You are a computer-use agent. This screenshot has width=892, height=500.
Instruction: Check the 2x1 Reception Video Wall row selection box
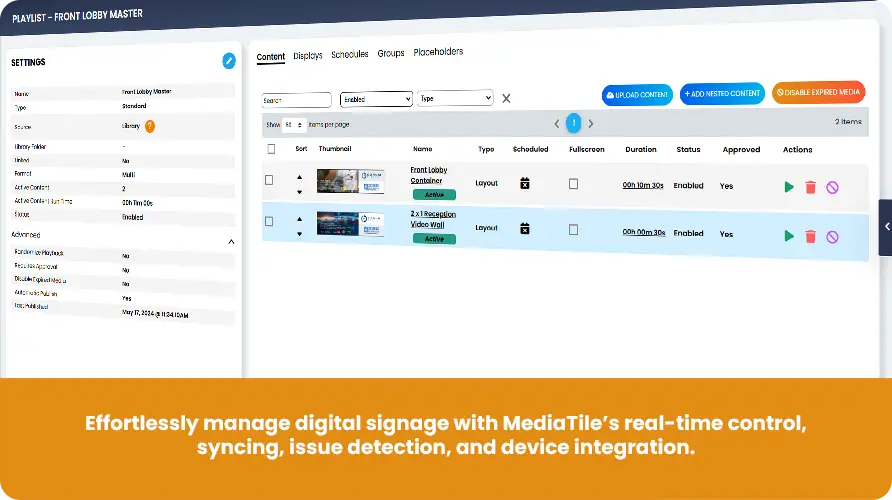tap(269, 221)
